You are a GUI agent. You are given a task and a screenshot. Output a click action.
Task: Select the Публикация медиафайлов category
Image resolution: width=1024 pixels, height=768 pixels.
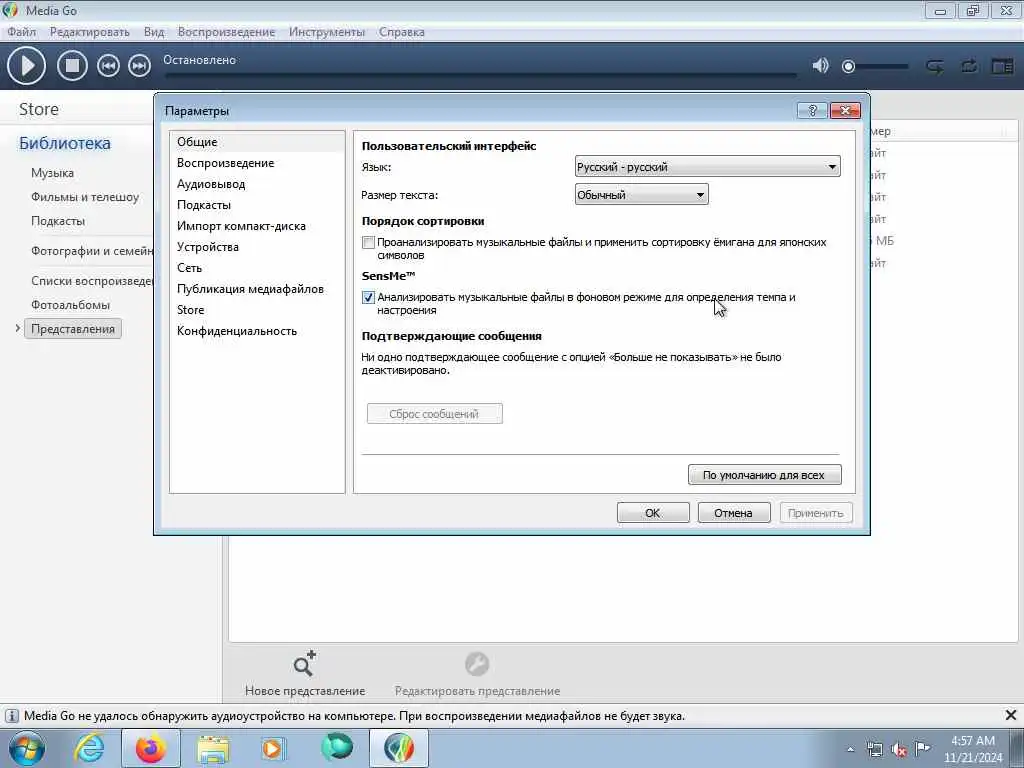pos(257,289)
